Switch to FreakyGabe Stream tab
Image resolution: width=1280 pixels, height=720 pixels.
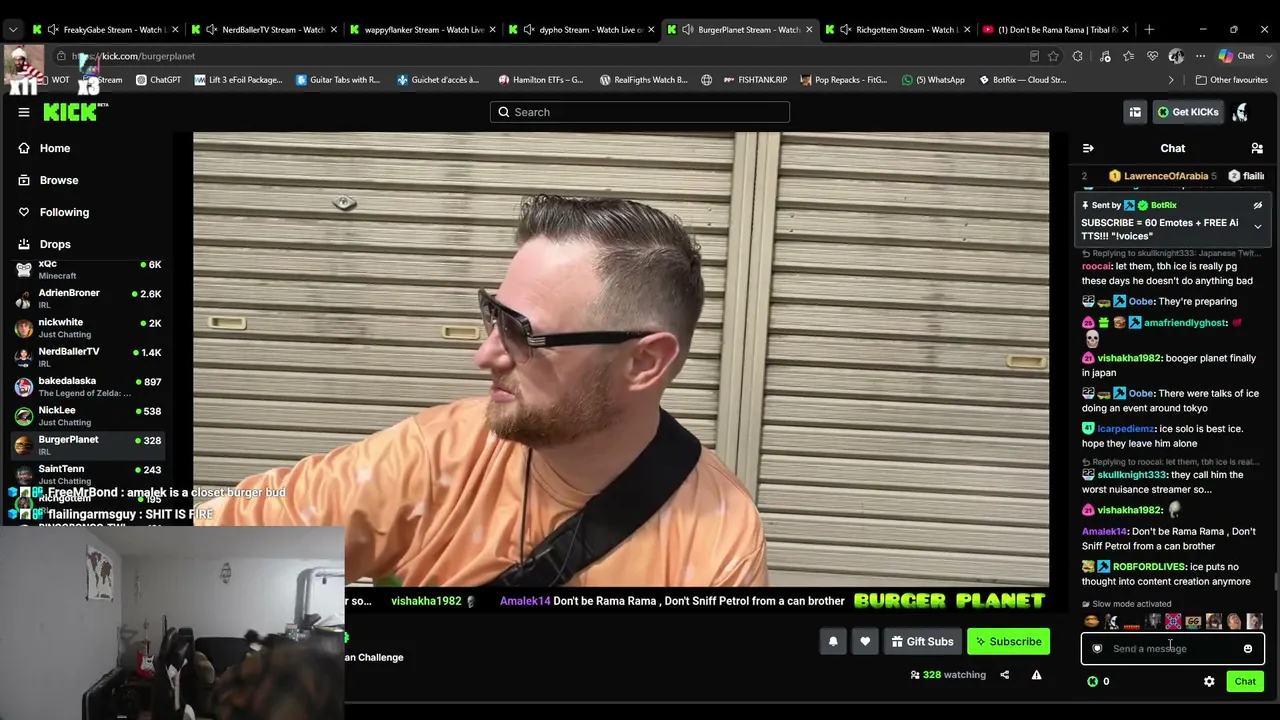pyautogui.click(x=104, y=30)
